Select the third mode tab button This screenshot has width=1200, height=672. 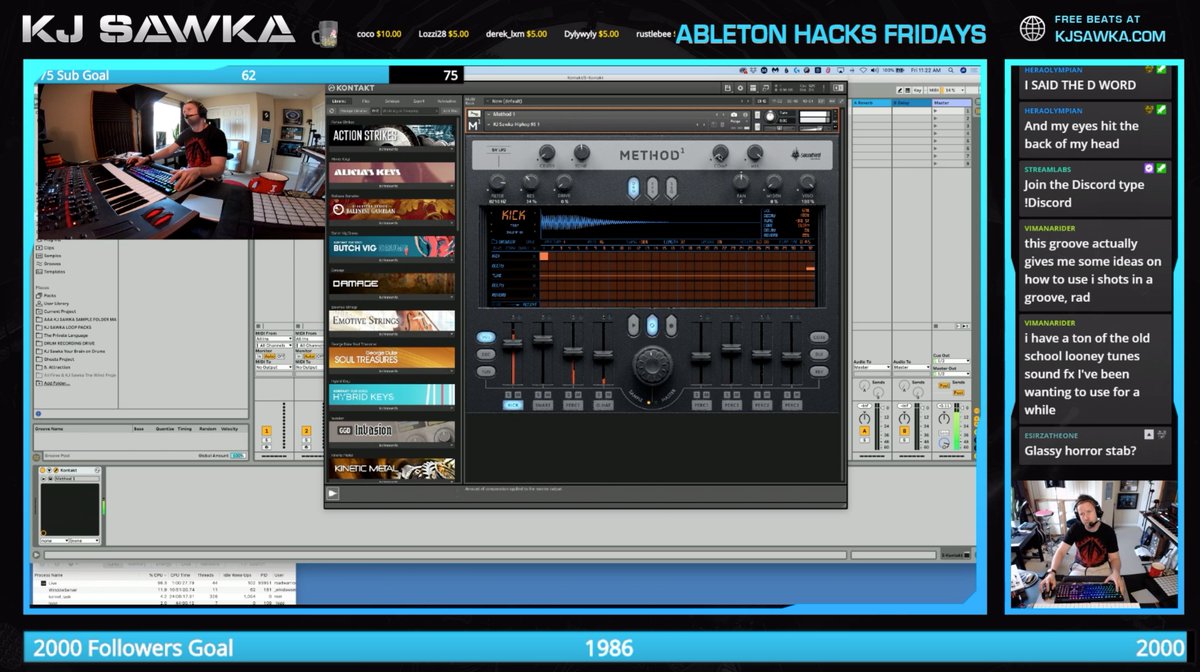click(671, 187)
